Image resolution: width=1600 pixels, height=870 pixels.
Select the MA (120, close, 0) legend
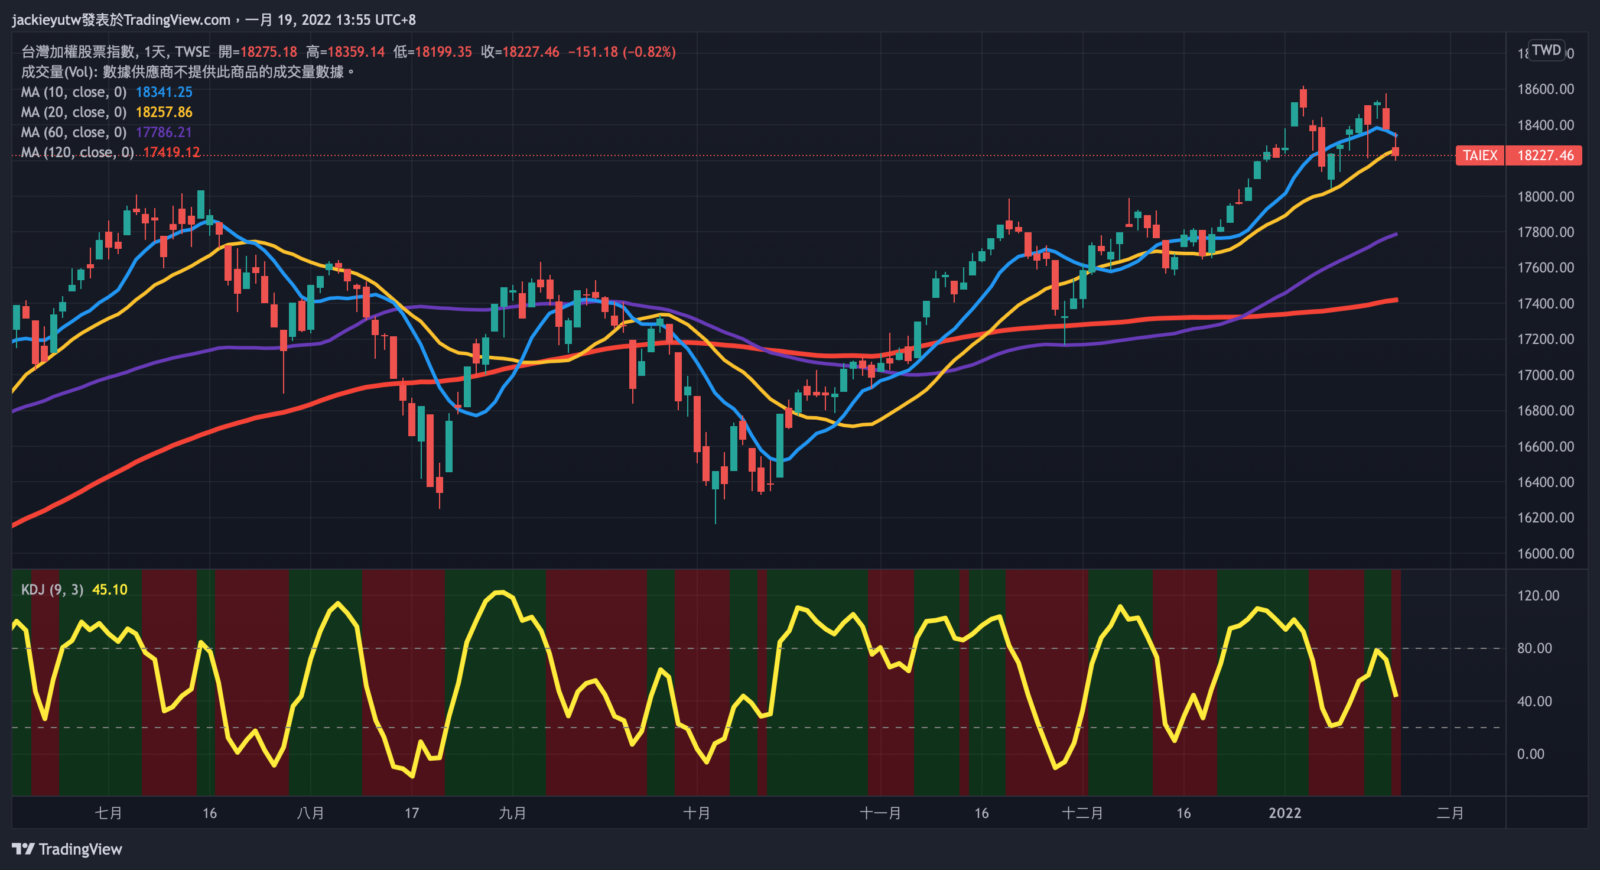coord(77,152)
